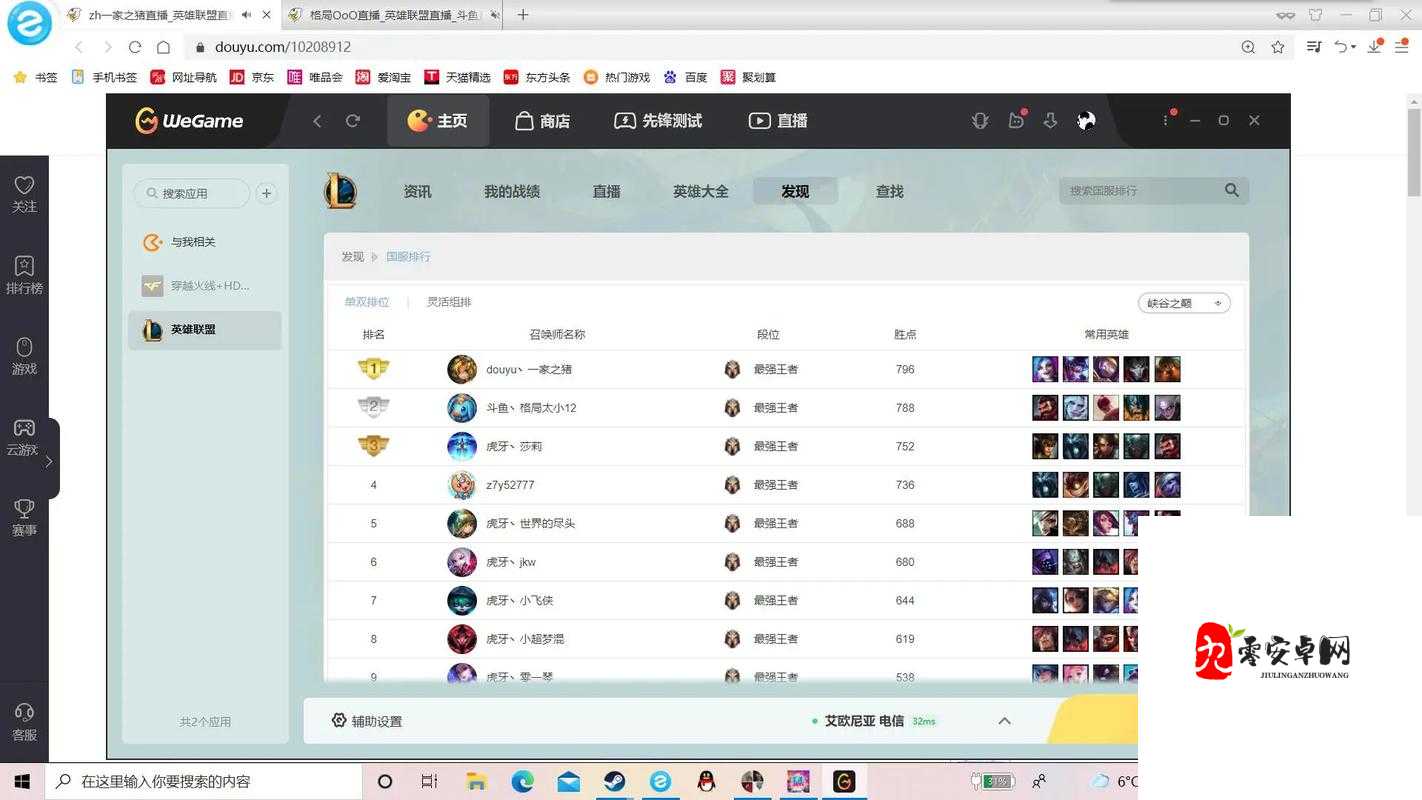1422x800 pixels.
Task: Select 与我相关 in sidebar
Action: [204, 242]
